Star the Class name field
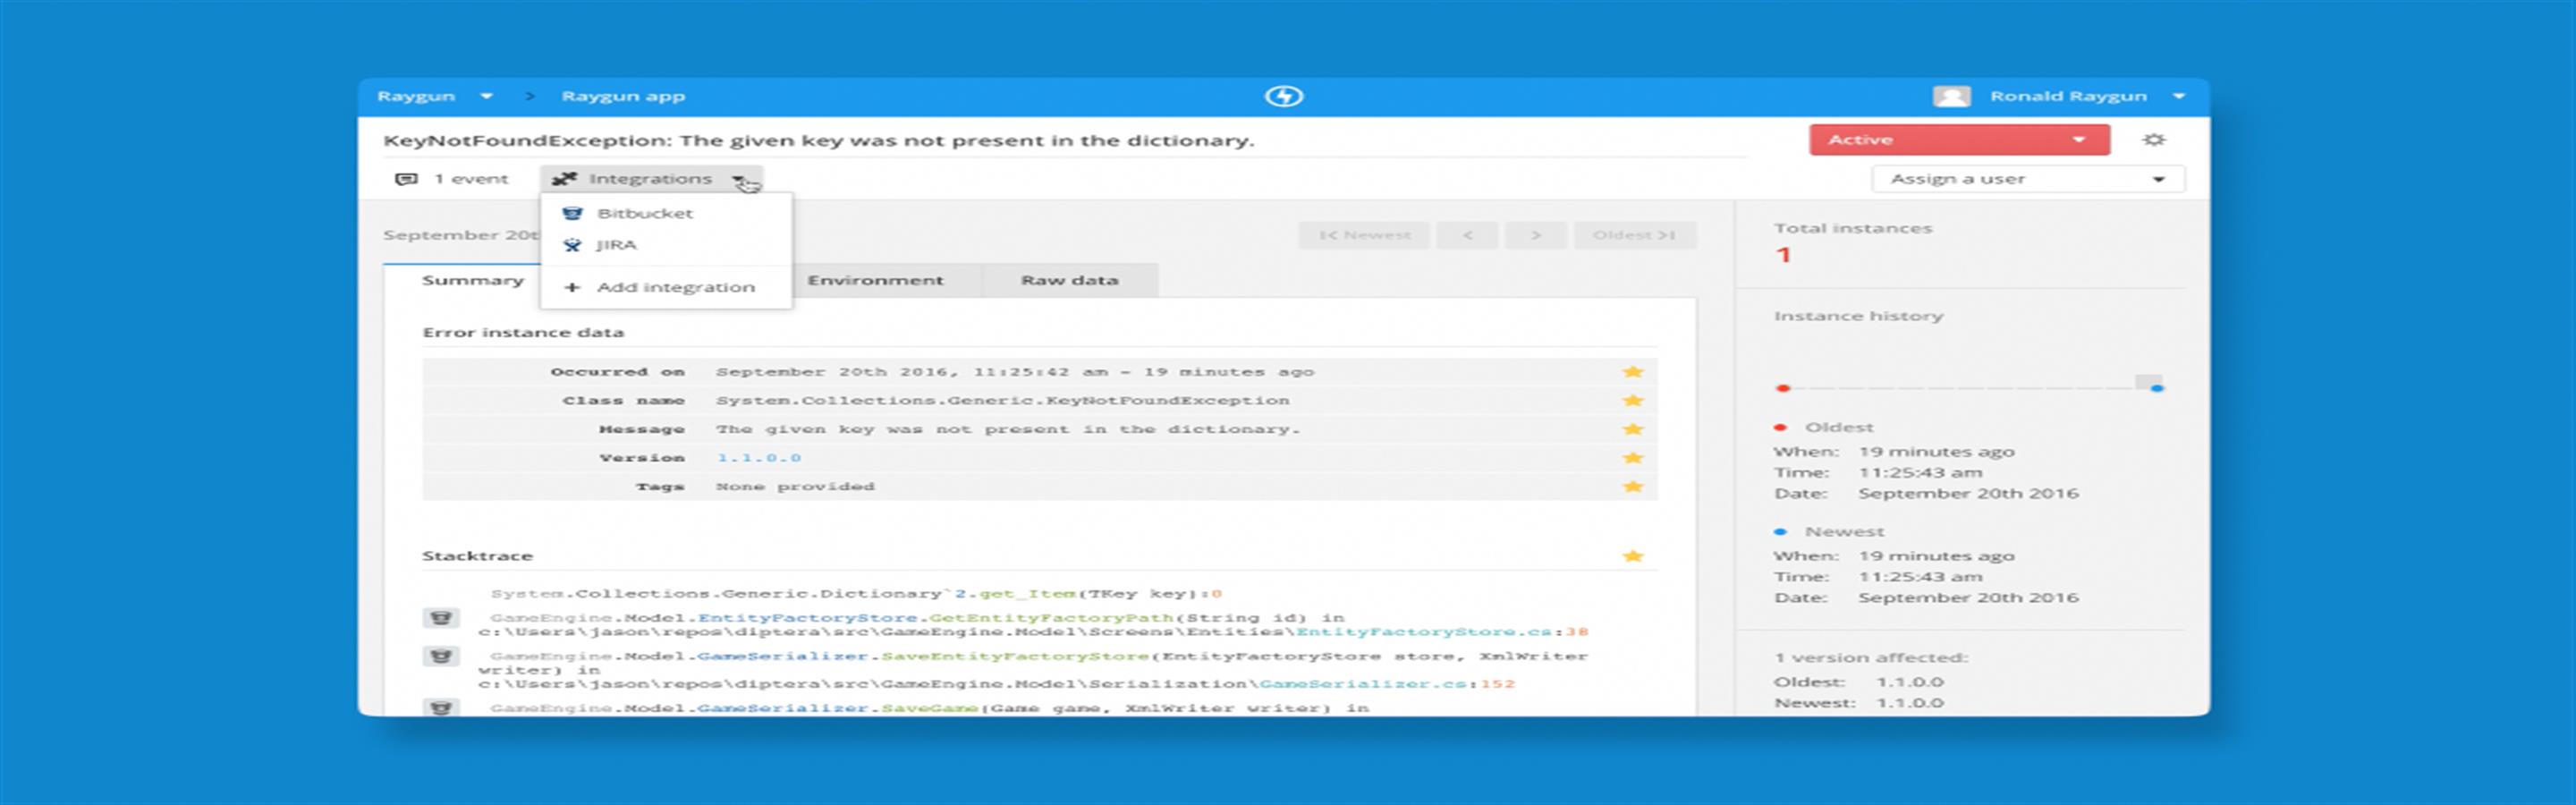 pyautogui.click(x=1632, y=399)
